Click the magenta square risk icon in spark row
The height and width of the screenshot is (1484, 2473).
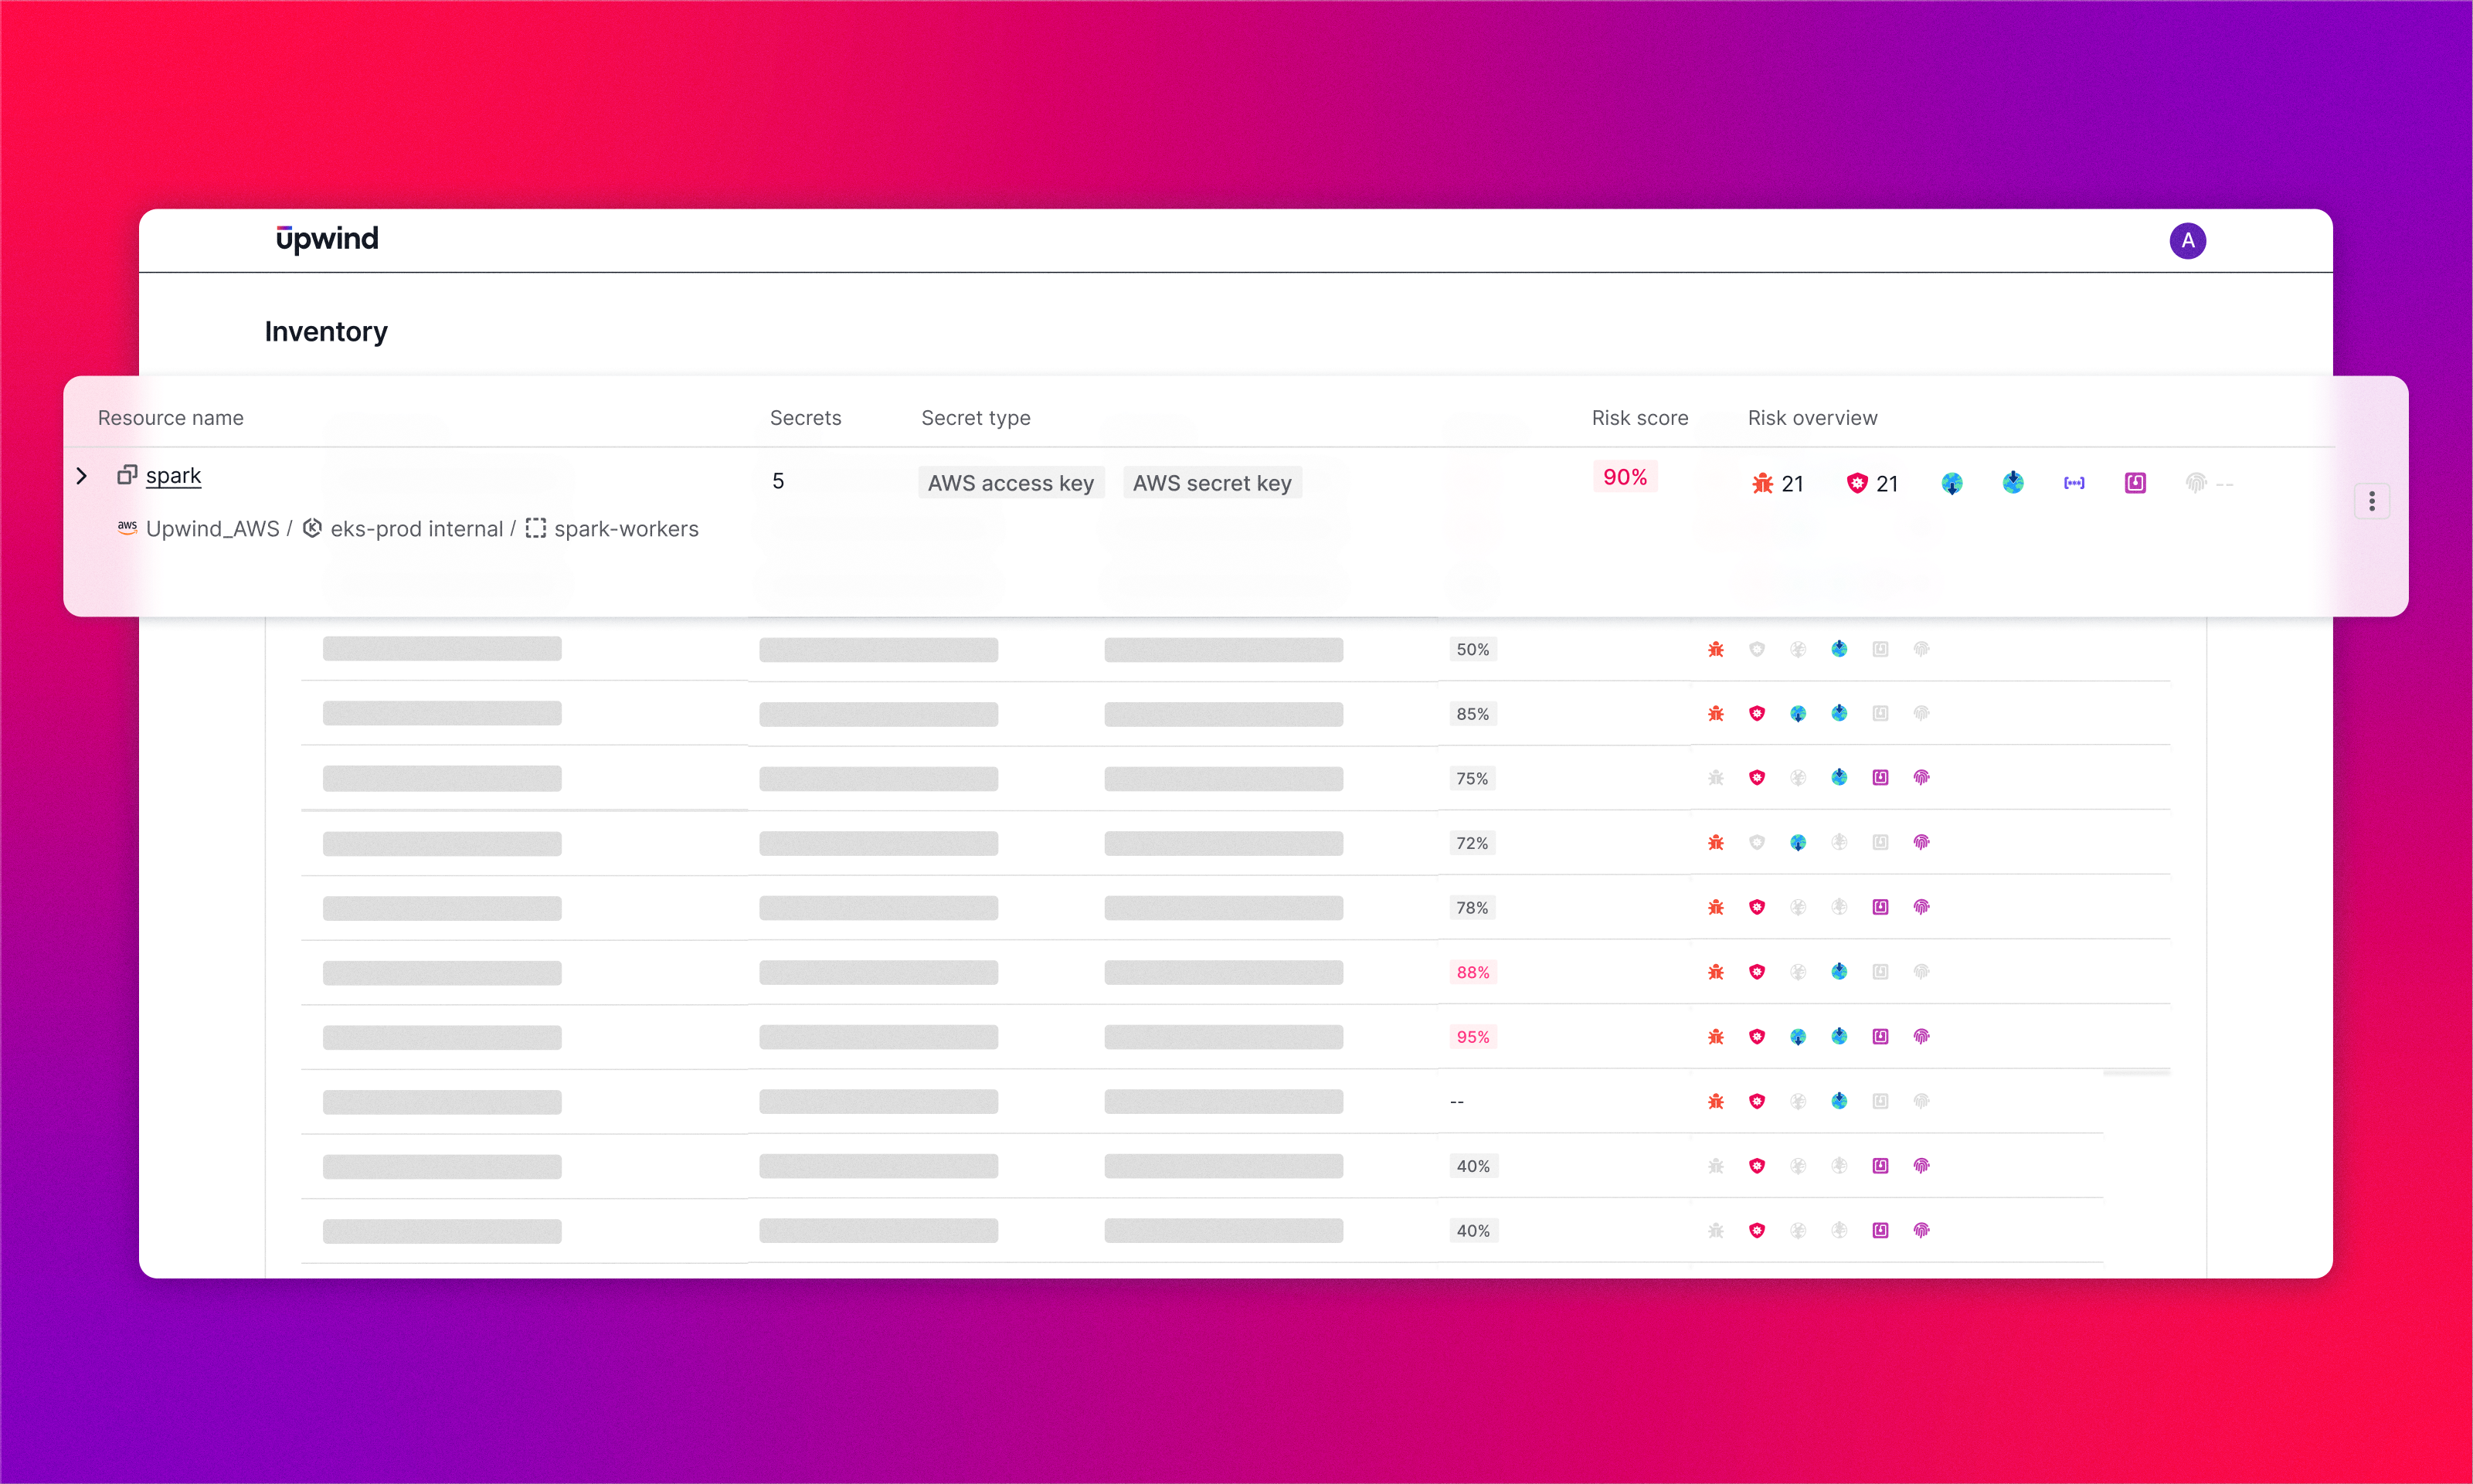tap(2135, 484)
